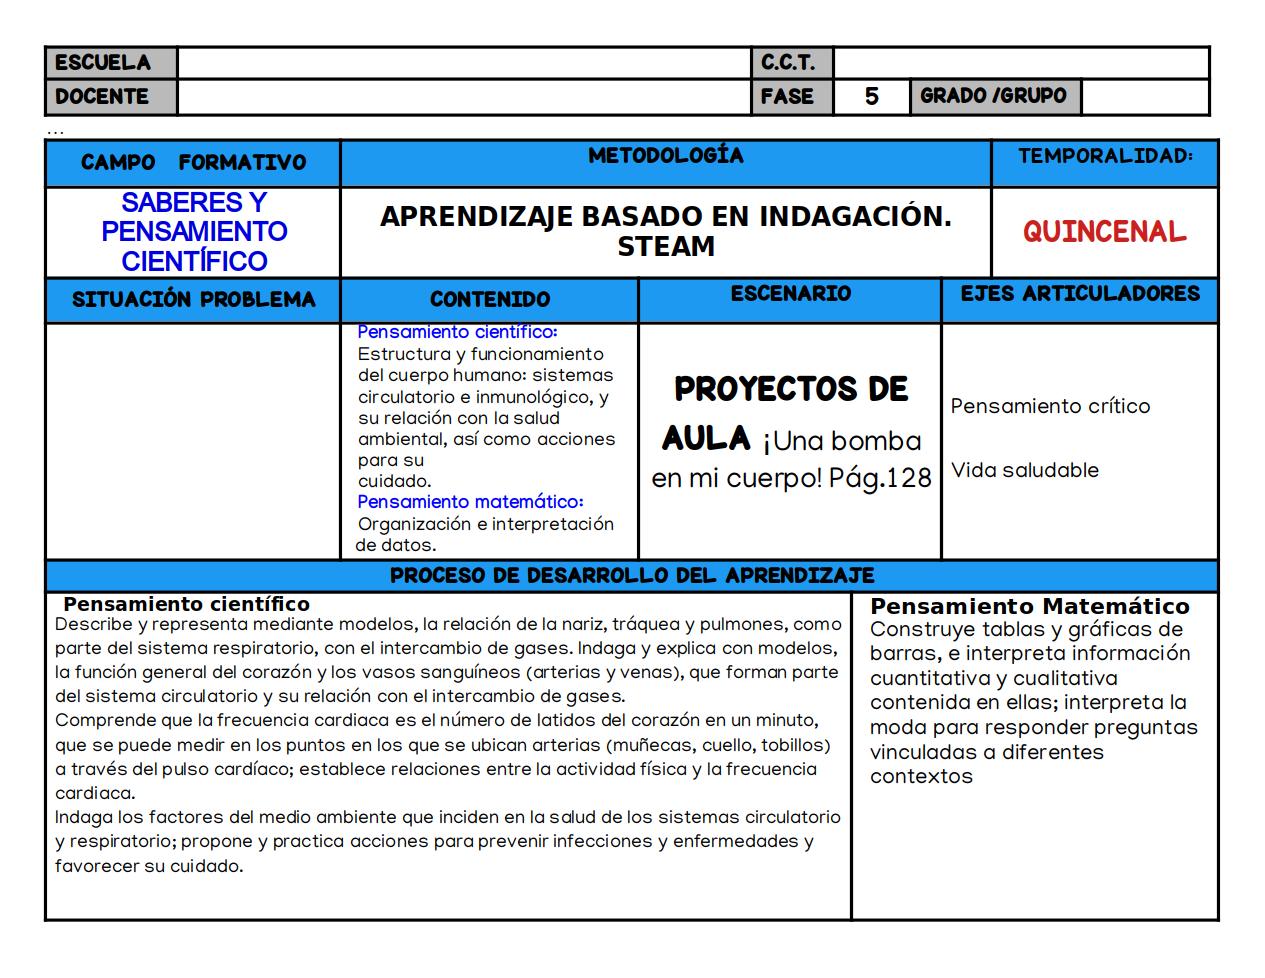Click the empty field next to DOCENTE
1265x978 pixels.
[464, 97]
